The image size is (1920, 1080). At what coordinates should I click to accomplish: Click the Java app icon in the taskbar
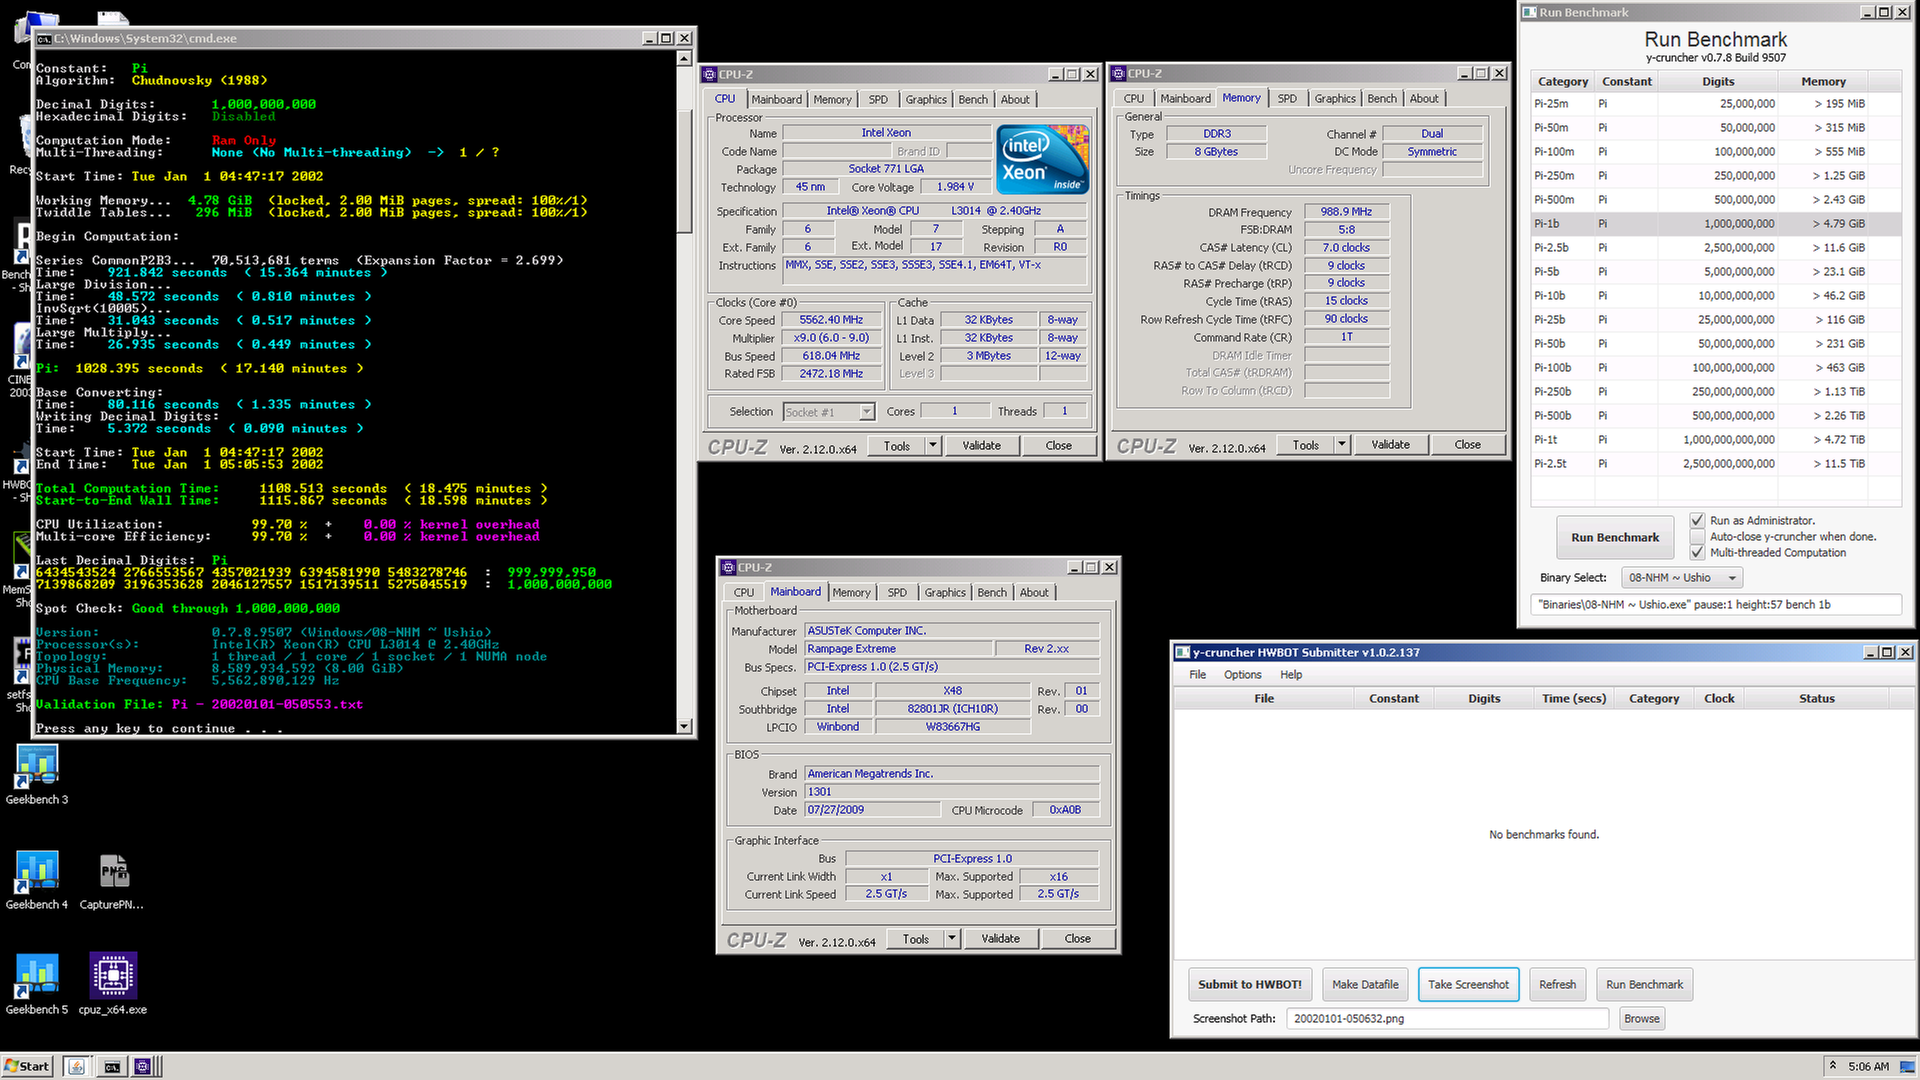pos(77,1067)
